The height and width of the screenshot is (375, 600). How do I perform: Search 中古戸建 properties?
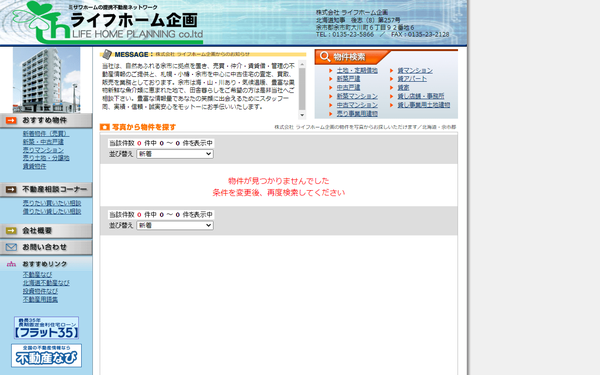point(348,88)
